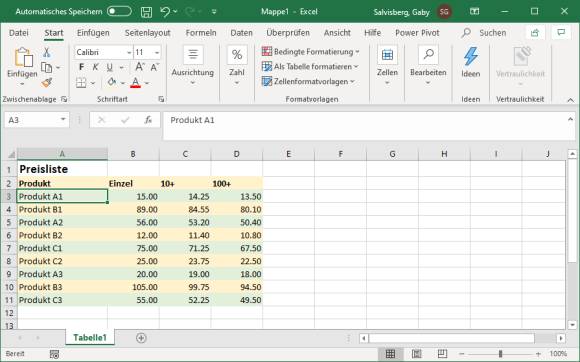This screenshot has width=580, height=362.
Task: Click the Suchen search box
Action: point(484,33)
